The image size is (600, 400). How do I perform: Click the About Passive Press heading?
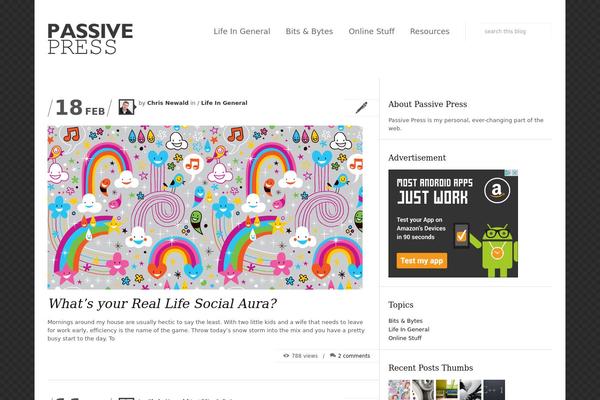point(428,104)
